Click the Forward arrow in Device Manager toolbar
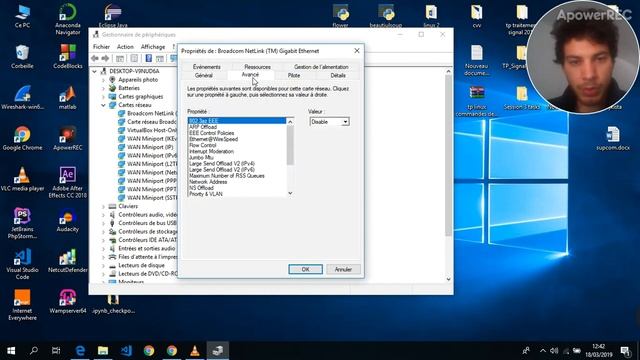640x360 pixels. click(105, 59)
